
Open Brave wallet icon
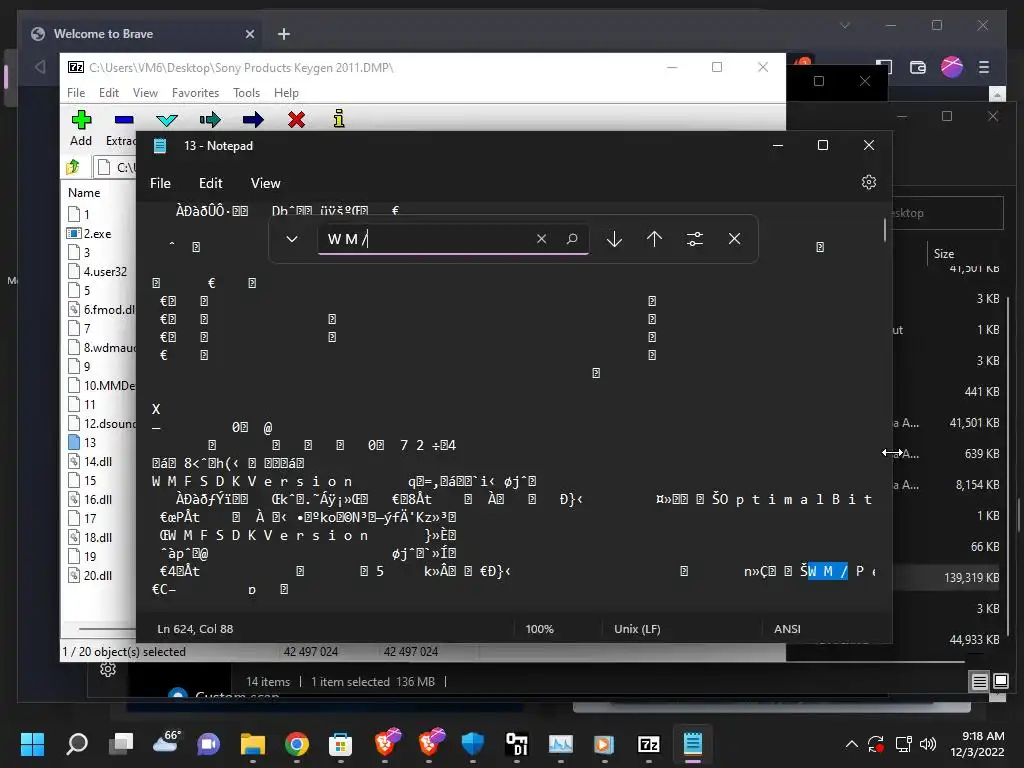coord(918,67)
